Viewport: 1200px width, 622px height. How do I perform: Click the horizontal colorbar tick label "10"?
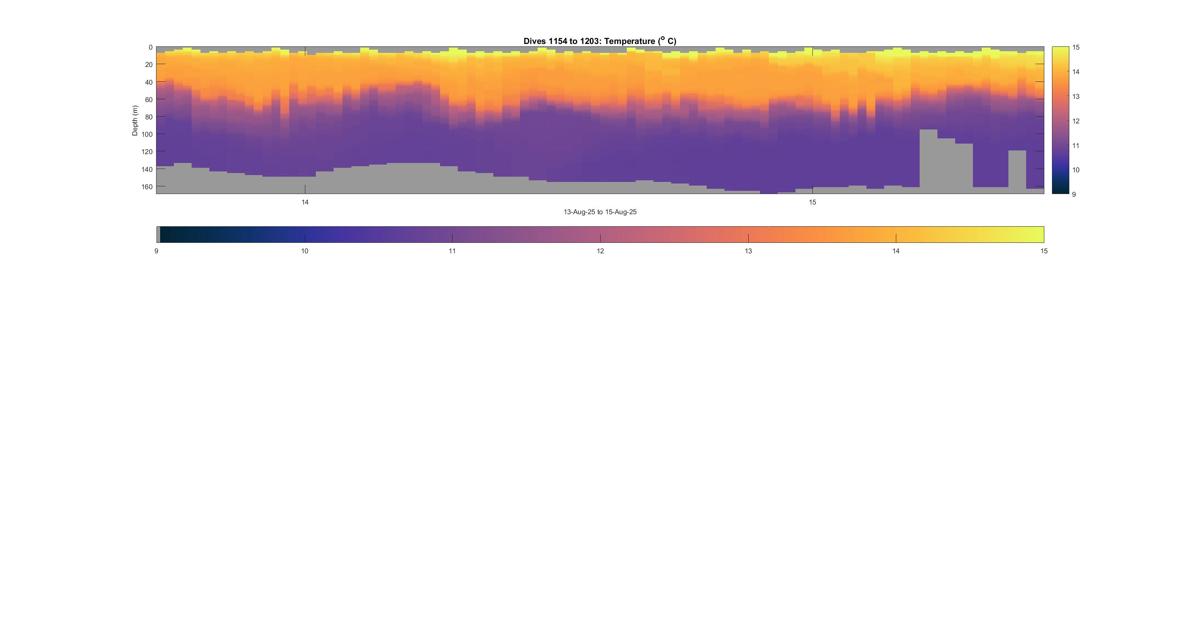click(x=304, y=251)
